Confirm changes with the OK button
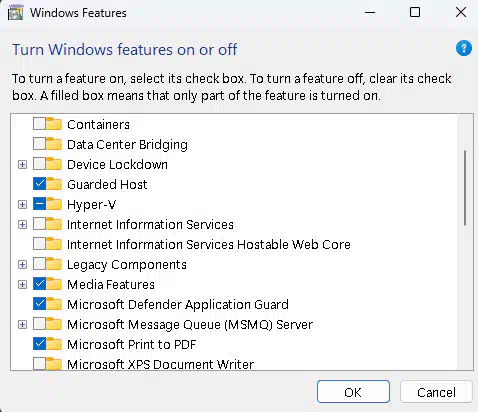The height and width of the screenshot is (412, 478). point(353,392)
